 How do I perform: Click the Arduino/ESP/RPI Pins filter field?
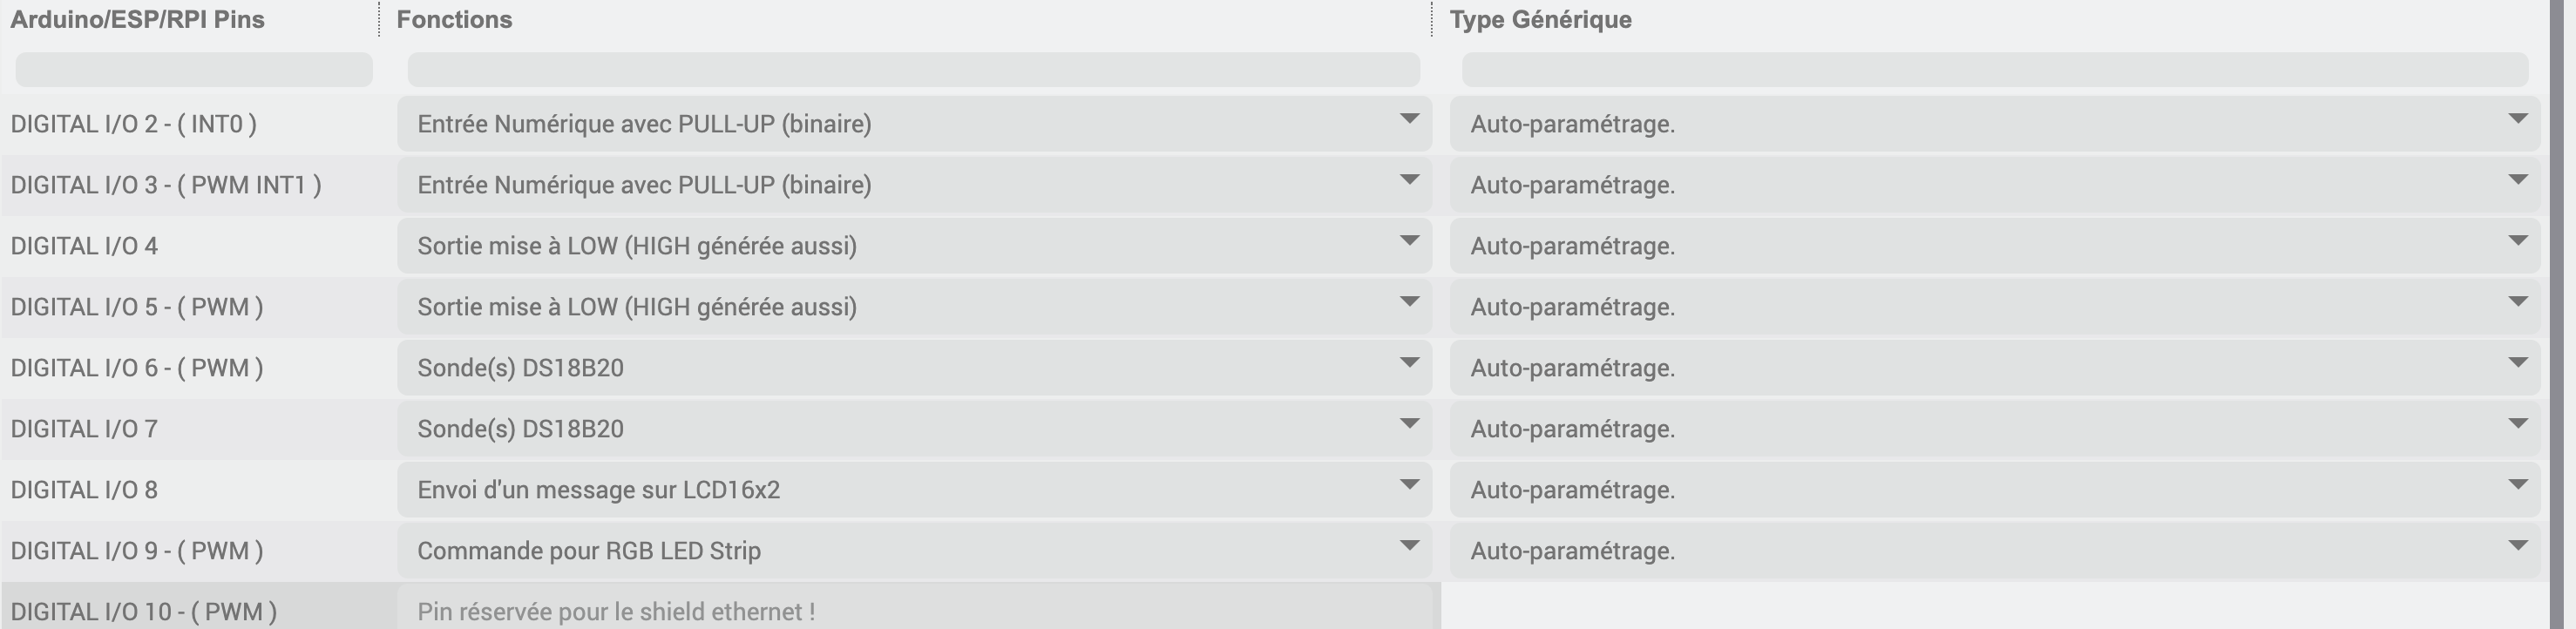[194, 70]
